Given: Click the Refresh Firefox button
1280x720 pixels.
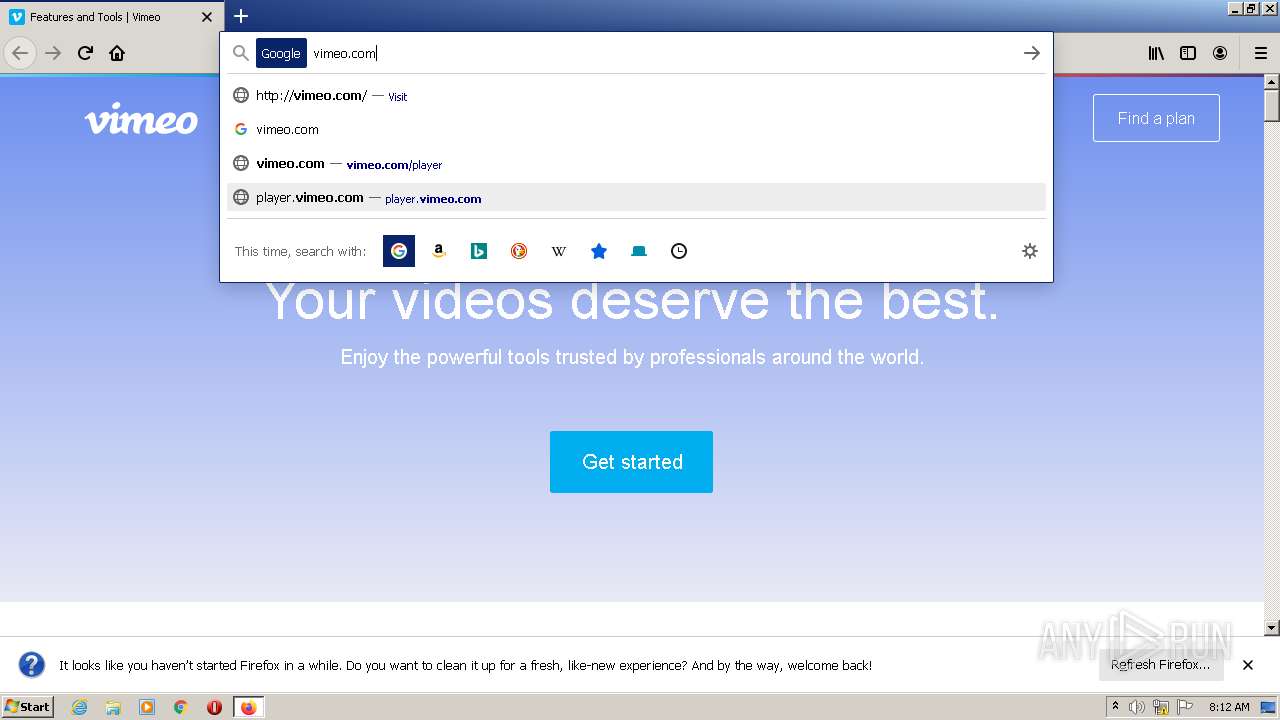Looking at the screenshot, I should tap(1161, 664).
